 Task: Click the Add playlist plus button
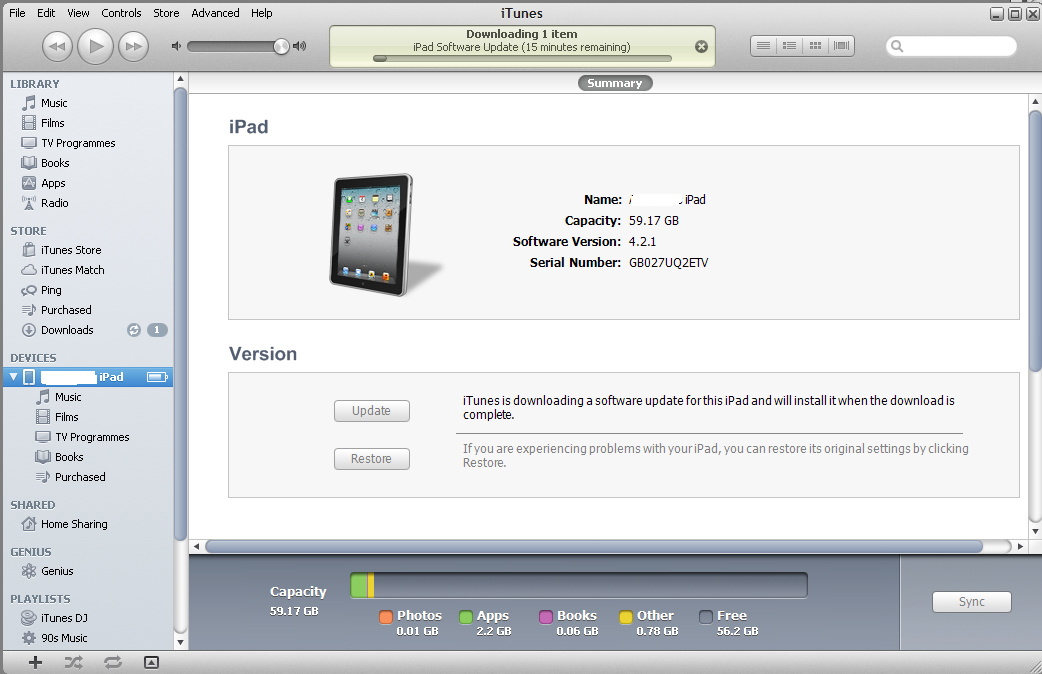pos(35,662)
